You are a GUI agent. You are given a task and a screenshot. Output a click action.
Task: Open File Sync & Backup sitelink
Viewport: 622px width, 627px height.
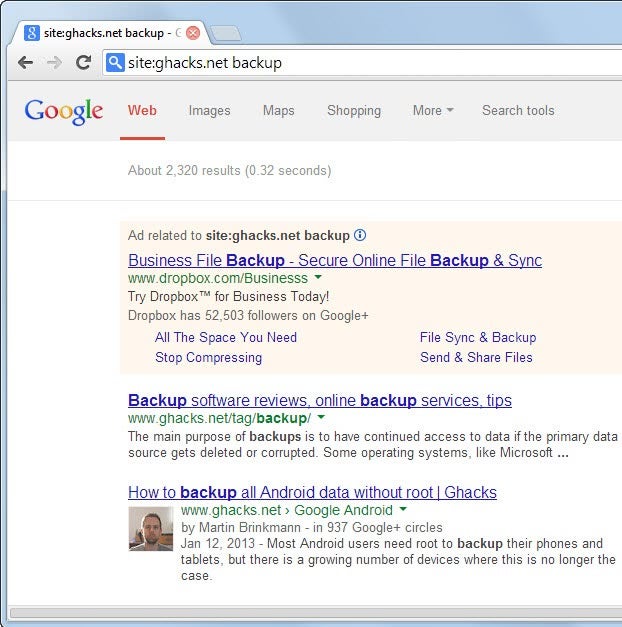(478, 337)
